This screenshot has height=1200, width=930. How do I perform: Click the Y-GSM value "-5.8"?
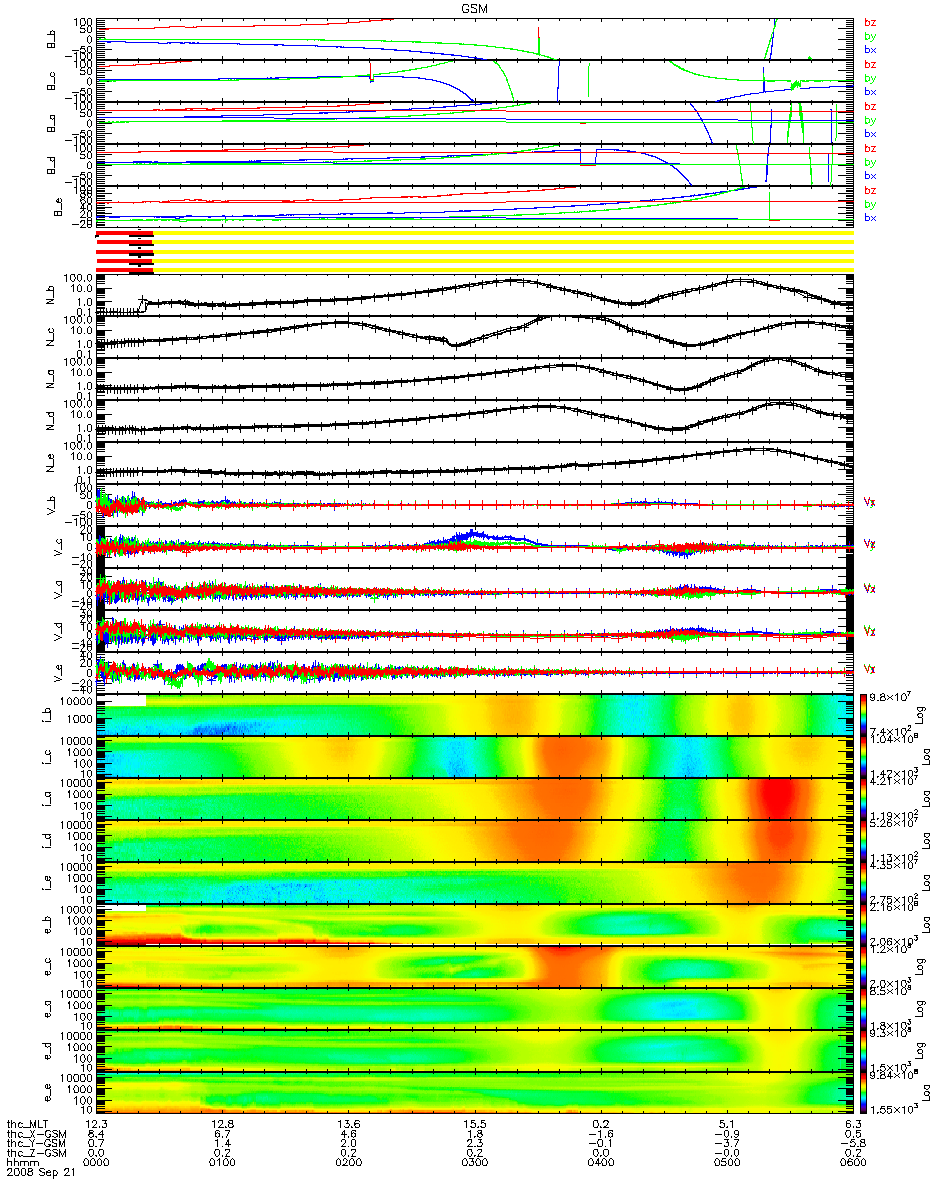click(853, 1141)
